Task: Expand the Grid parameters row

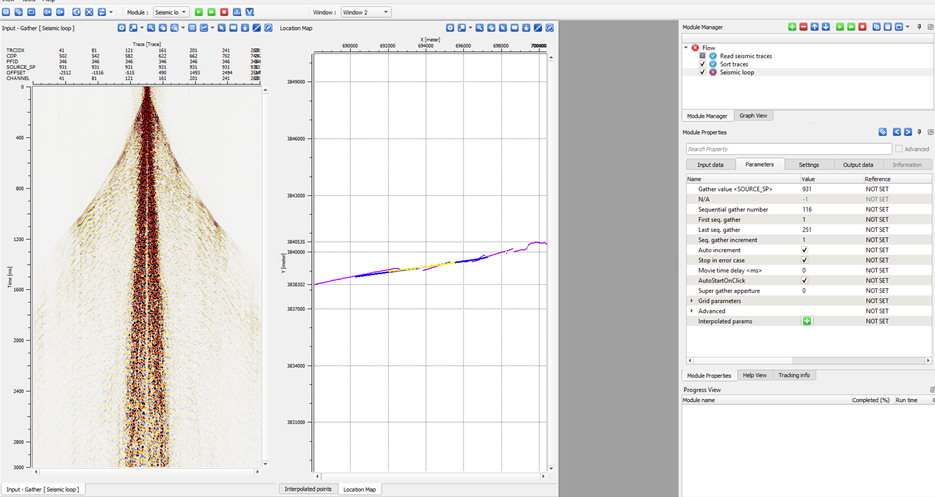Action: click(691, 301)
